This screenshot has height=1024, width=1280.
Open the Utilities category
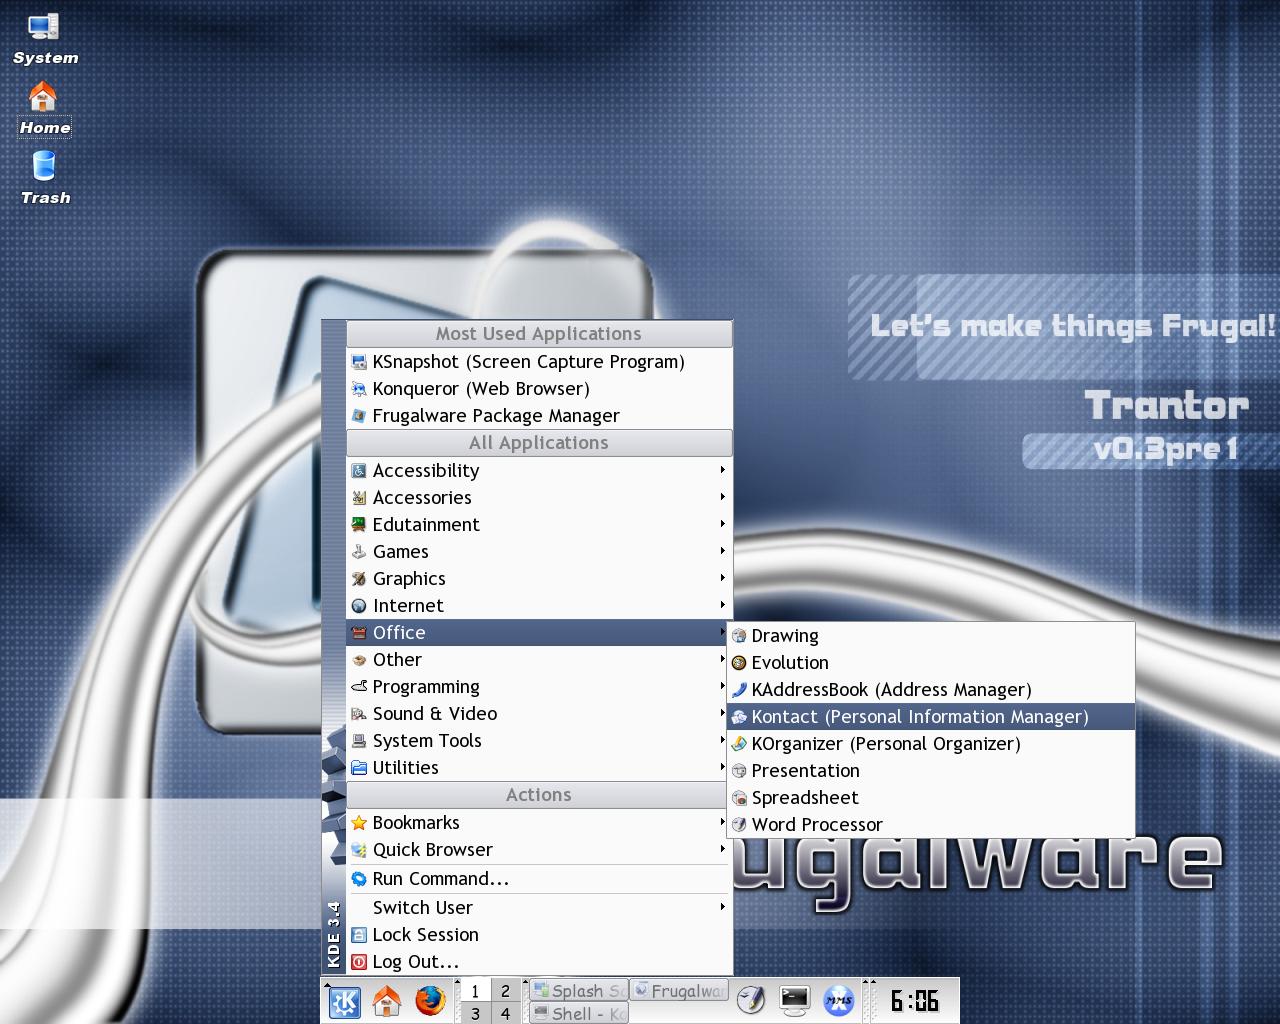click(539, 768)
